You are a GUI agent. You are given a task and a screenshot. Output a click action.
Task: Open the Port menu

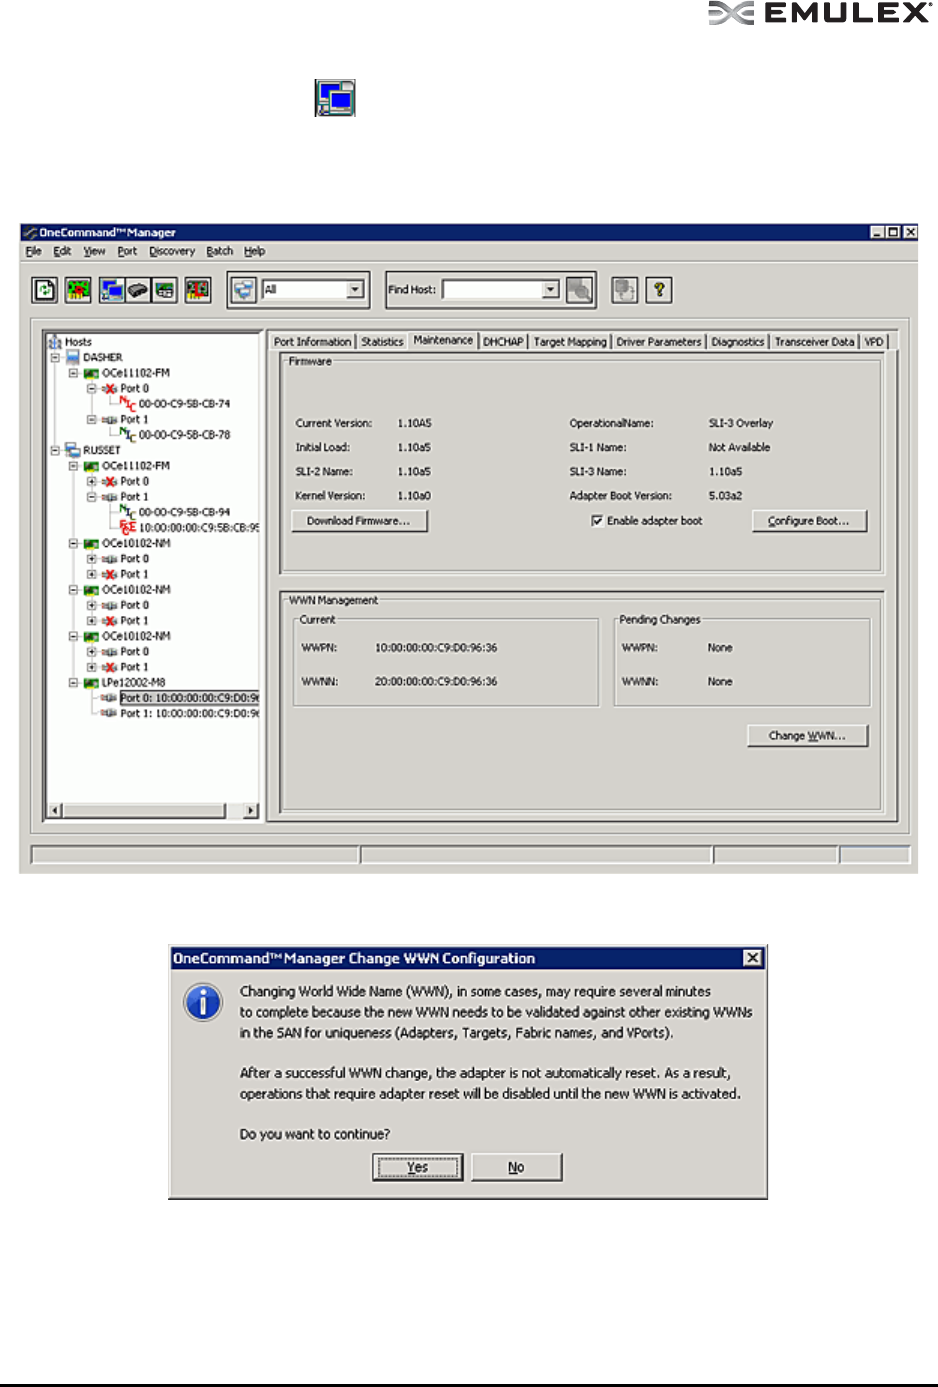click(x=127, y=252)
